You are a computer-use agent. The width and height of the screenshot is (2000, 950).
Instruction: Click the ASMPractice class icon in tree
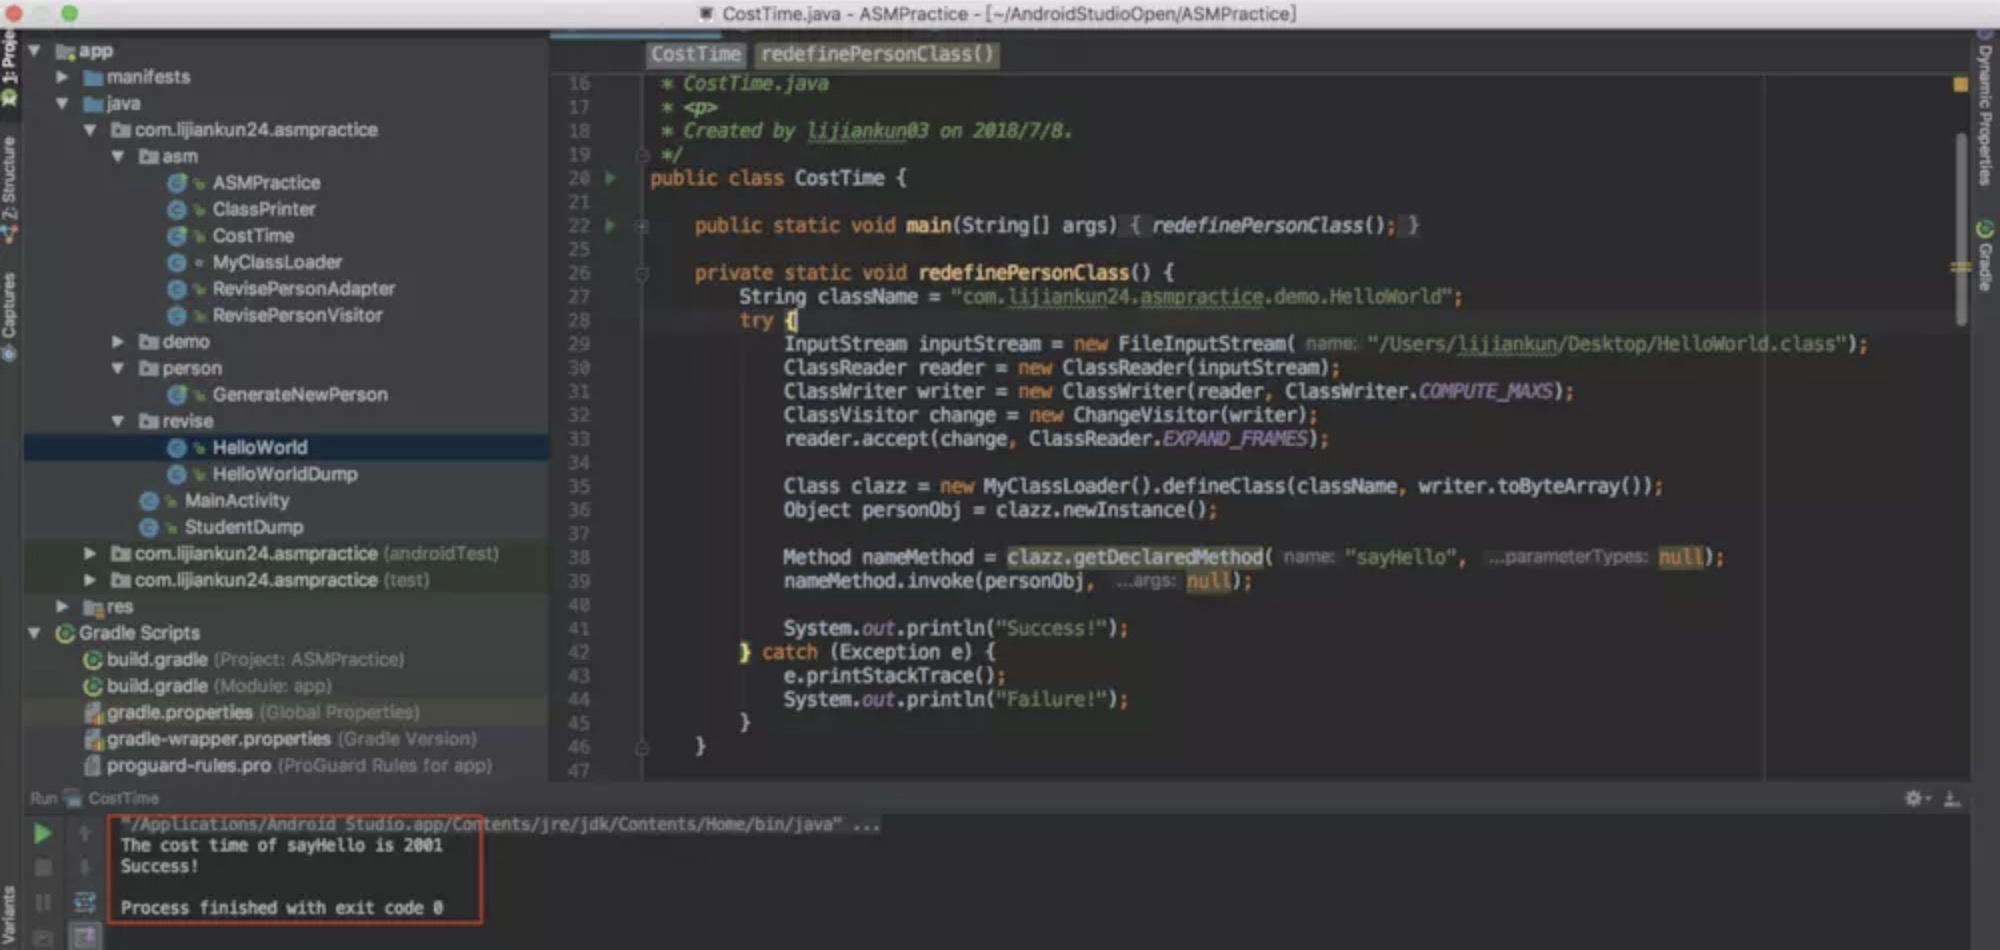click(177, 183)
